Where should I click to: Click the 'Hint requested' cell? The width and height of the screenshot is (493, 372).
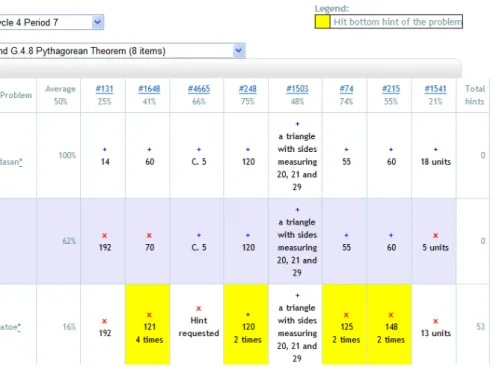click(197, 324)
